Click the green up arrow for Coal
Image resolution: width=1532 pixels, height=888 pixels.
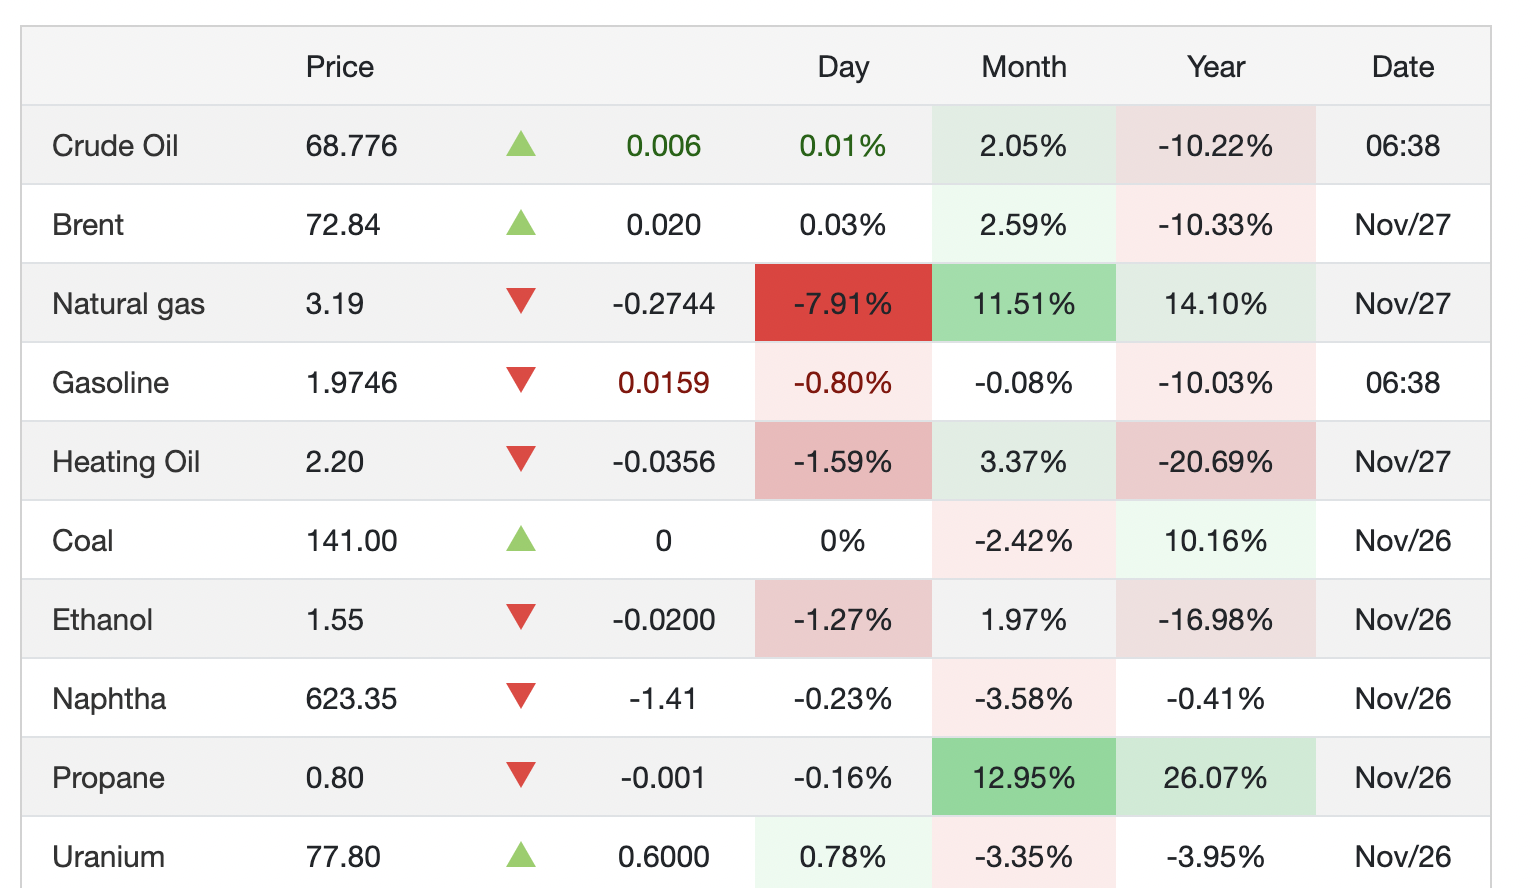[521, 539]
